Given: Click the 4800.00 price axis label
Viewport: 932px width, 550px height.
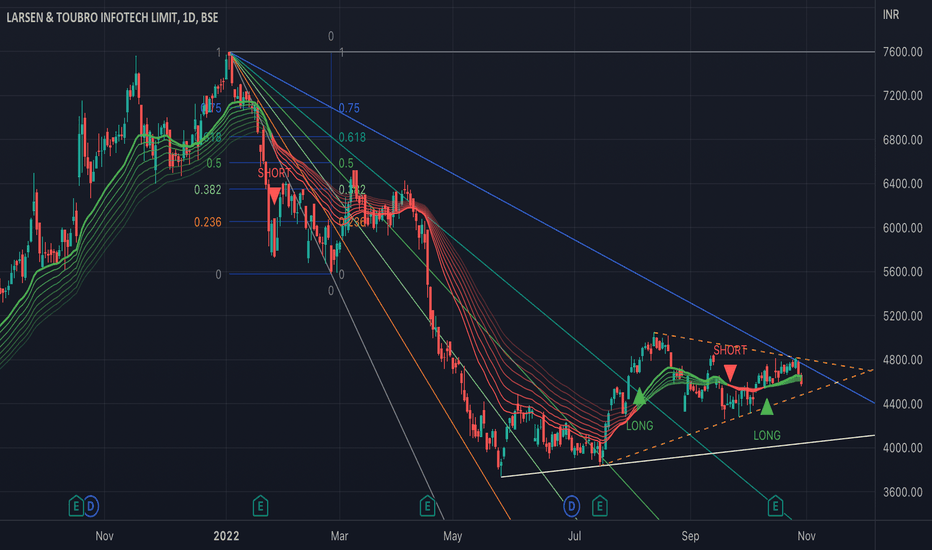Looking at the screenshot, I should pos(902,360).
